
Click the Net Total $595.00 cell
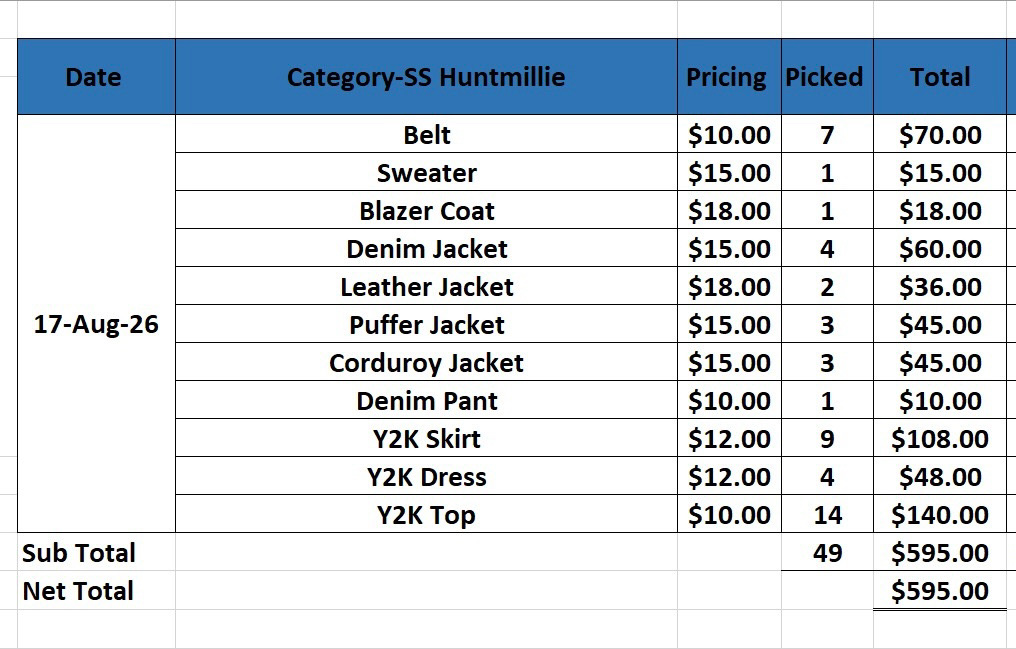940,590
